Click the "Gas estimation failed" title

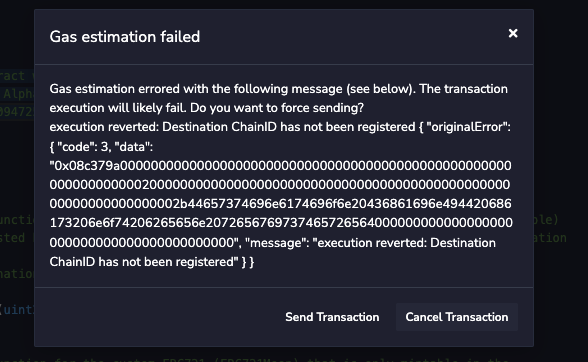coord(125,37)
